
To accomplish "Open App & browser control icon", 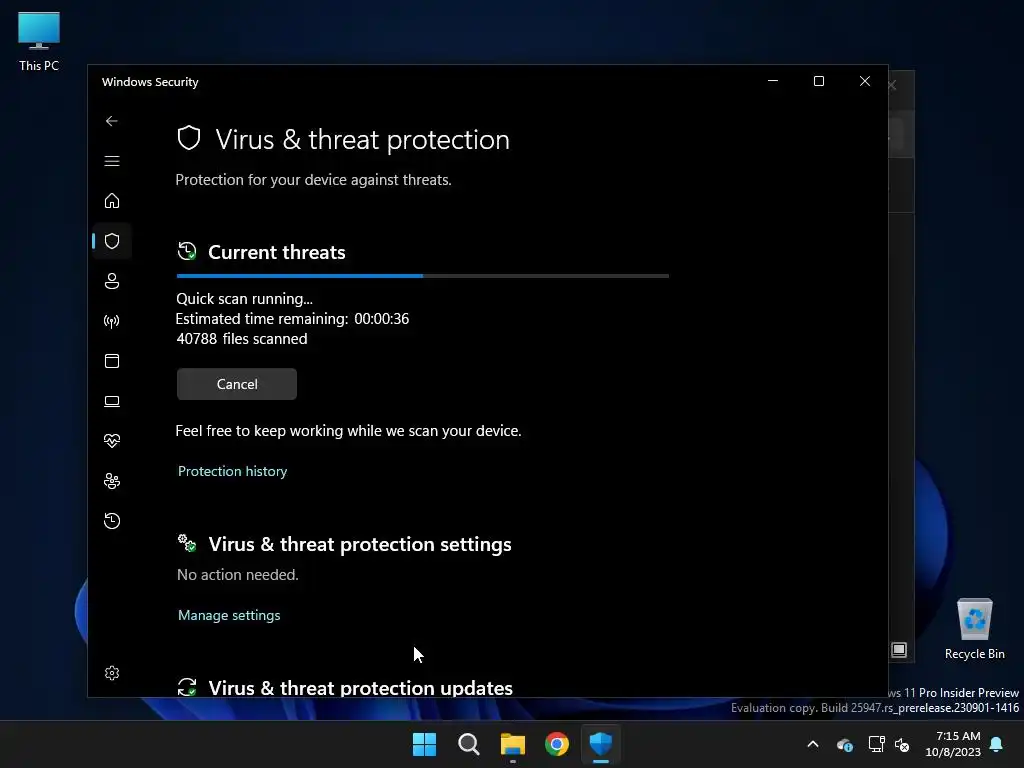I will (112, 361).
